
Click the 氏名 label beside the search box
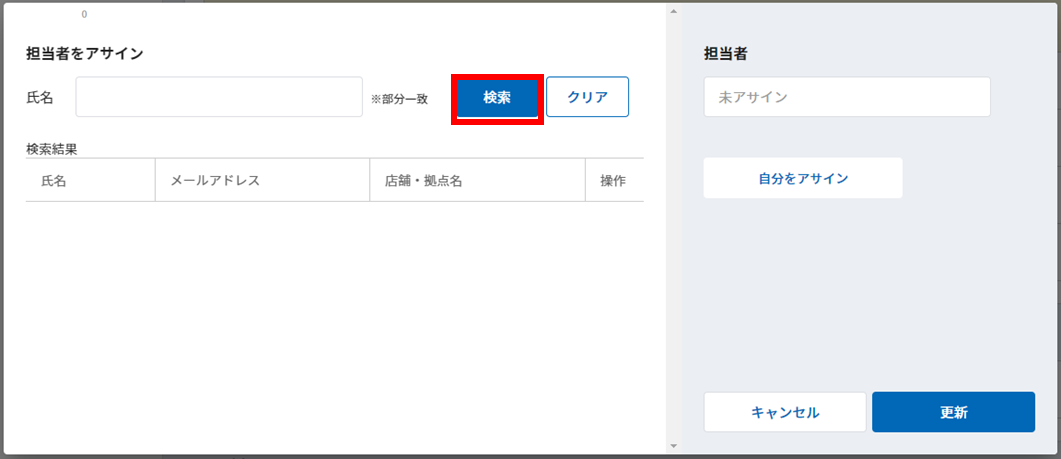39,97
